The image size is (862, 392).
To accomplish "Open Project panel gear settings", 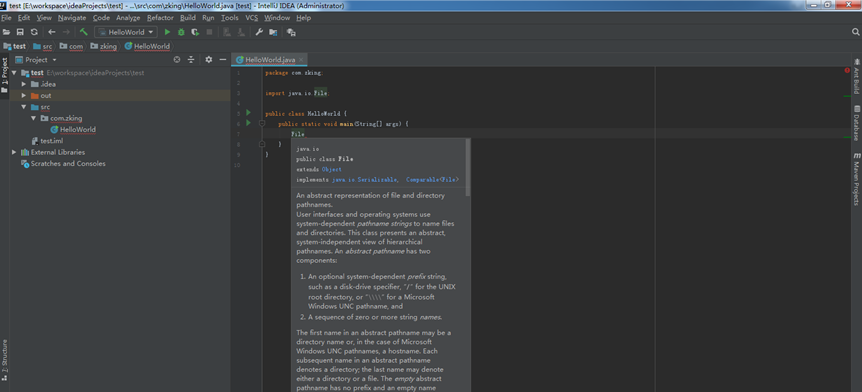I will coord(208,60).
